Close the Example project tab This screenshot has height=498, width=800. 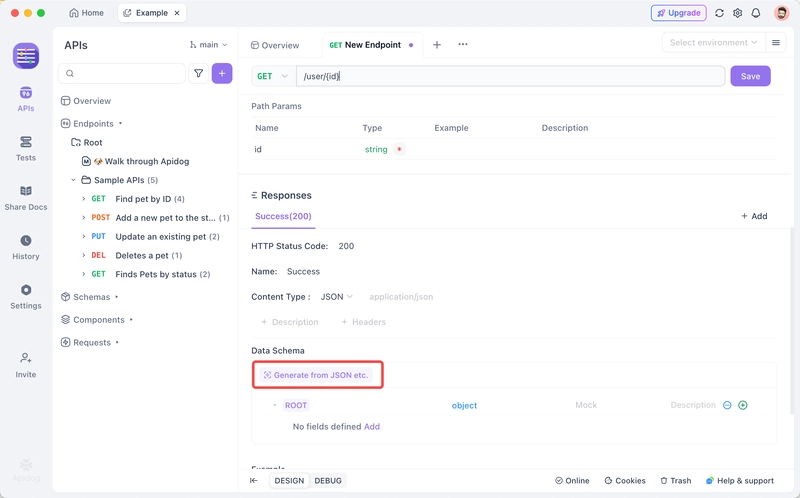click(x=177, y=13)
